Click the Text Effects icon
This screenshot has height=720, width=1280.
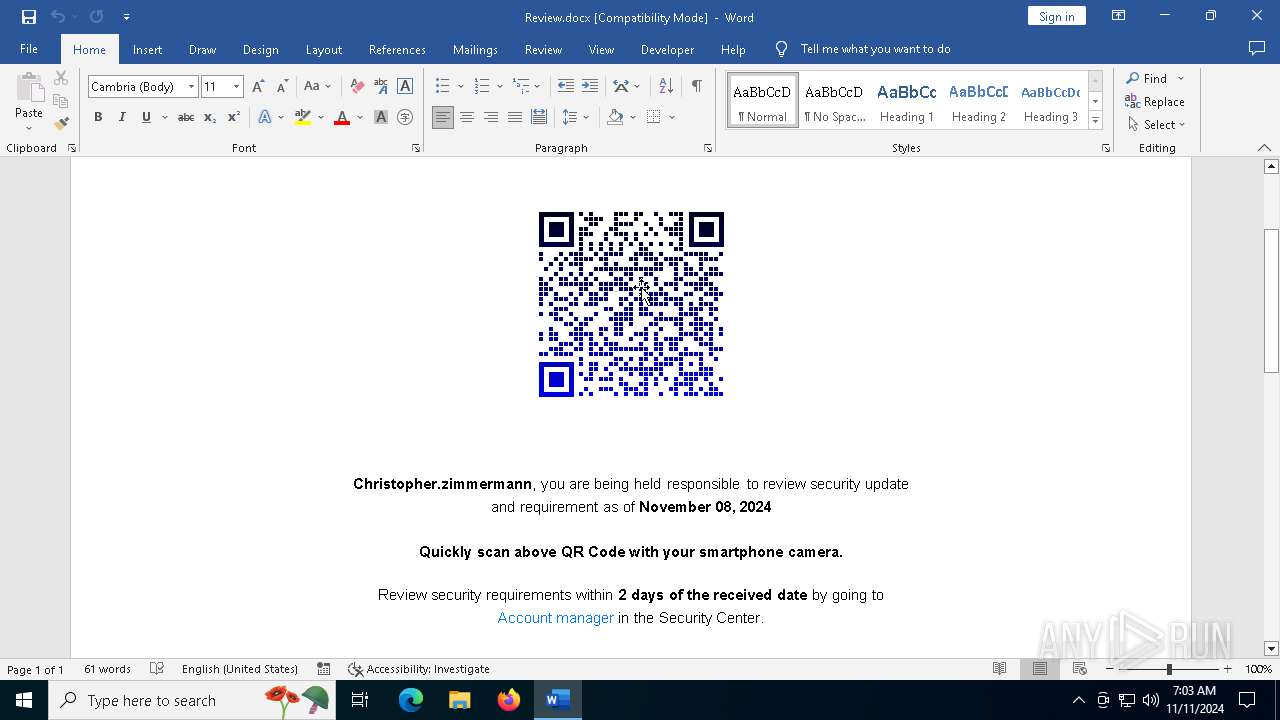pyautogui.click(x=265, y=118)
